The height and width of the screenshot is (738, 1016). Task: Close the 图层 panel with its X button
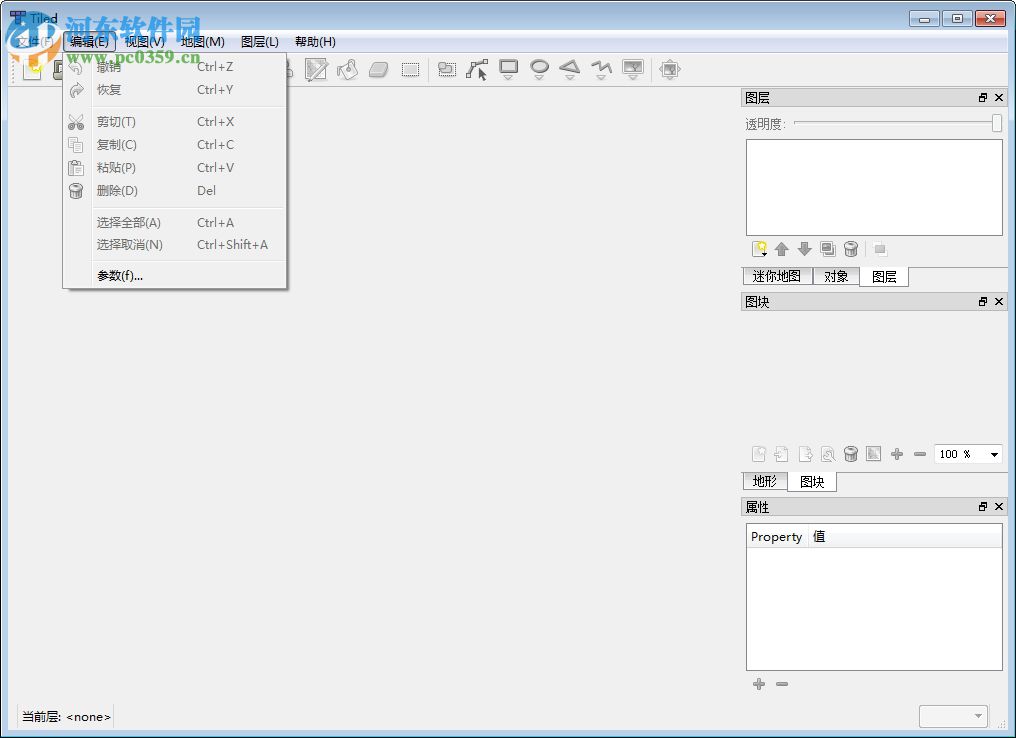coord(998,97)
